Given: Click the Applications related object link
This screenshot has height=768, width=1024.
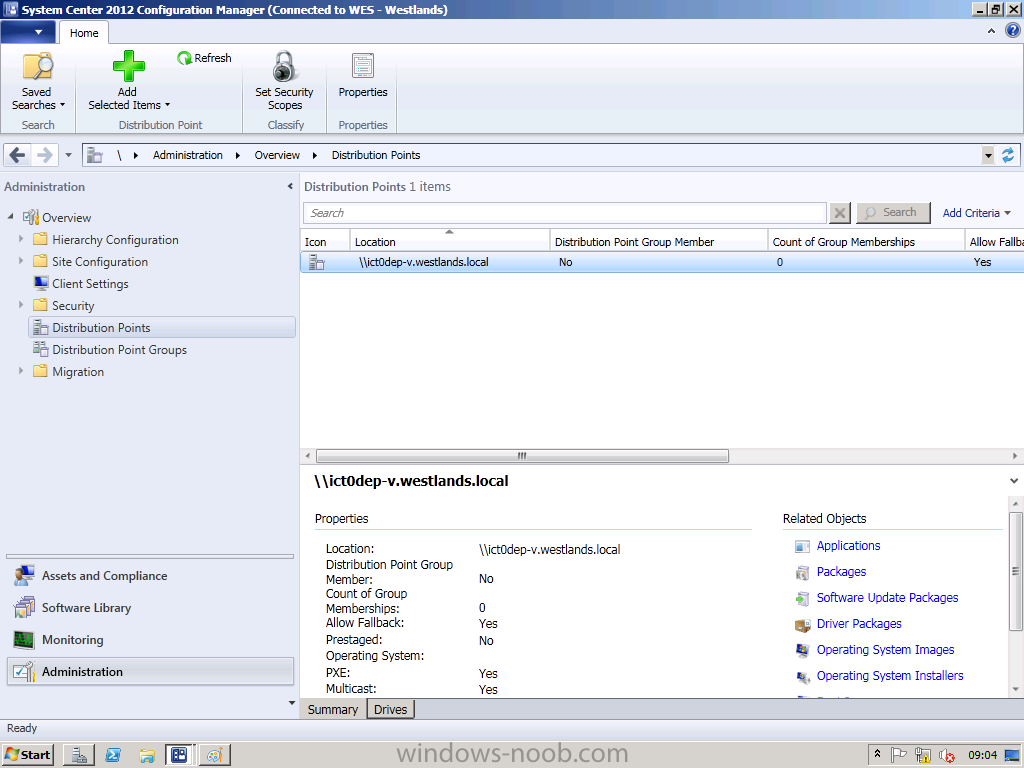Looking at the screenshot, I should (x=848, y=546).
